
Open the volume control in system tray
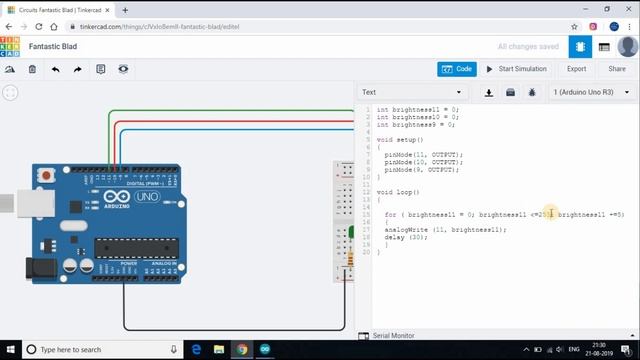click(560, 350)
